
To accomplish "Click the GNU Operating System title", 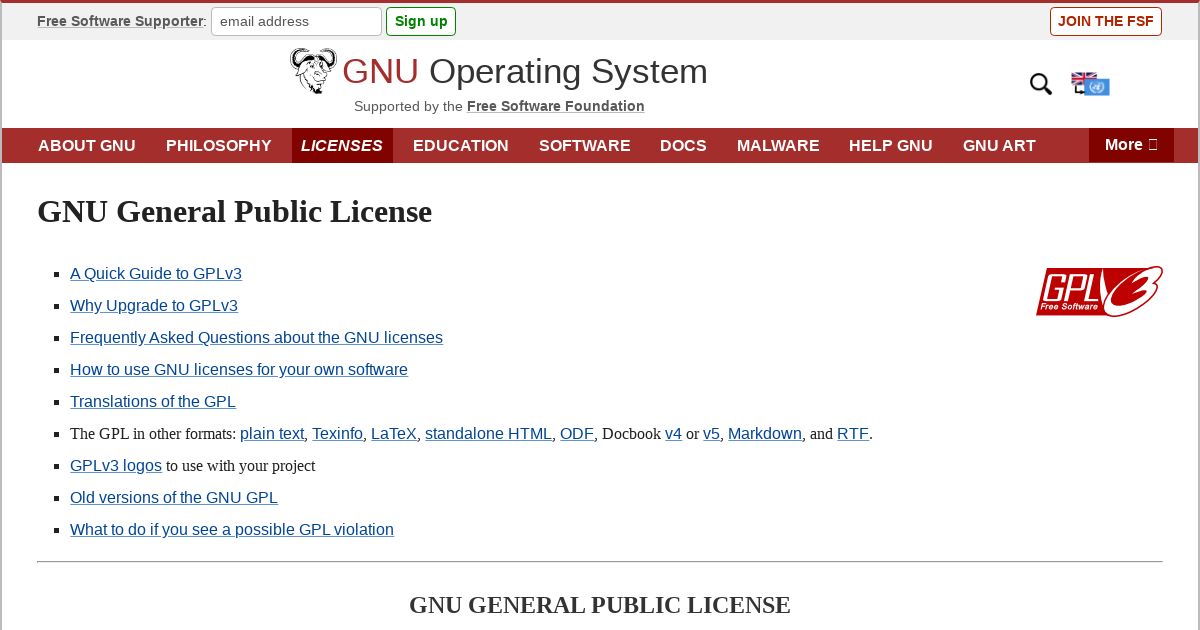I will pyautogui.click(x=525, y=72).
